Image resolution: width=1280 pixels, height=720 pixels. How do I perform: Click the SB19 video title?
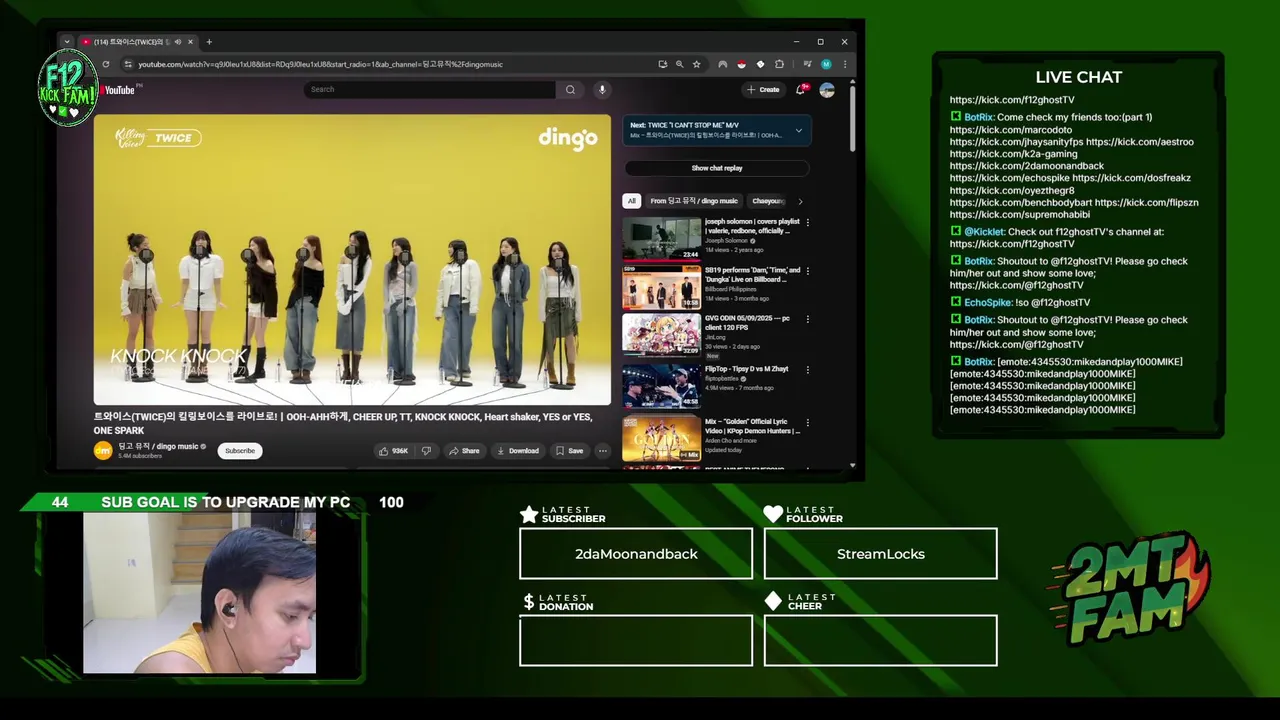[752, 275]
